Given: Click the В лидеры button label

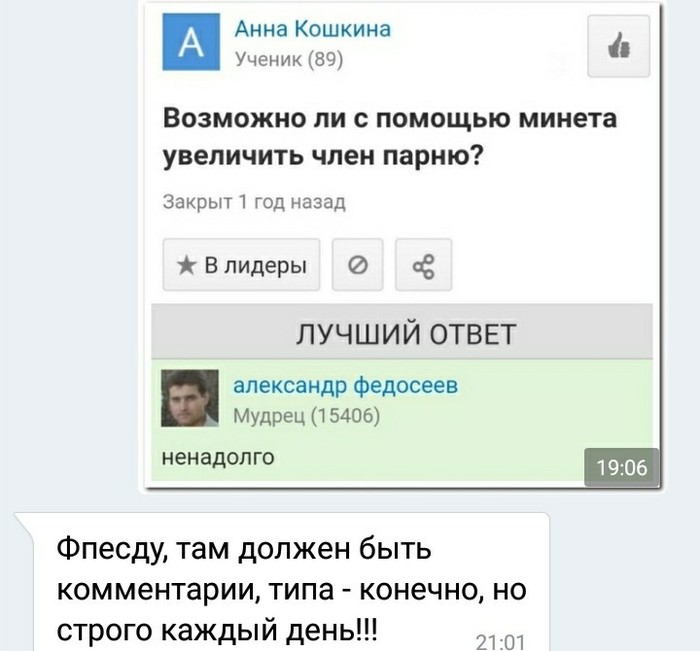Looking at the screenshot, I should coord(255,266).
